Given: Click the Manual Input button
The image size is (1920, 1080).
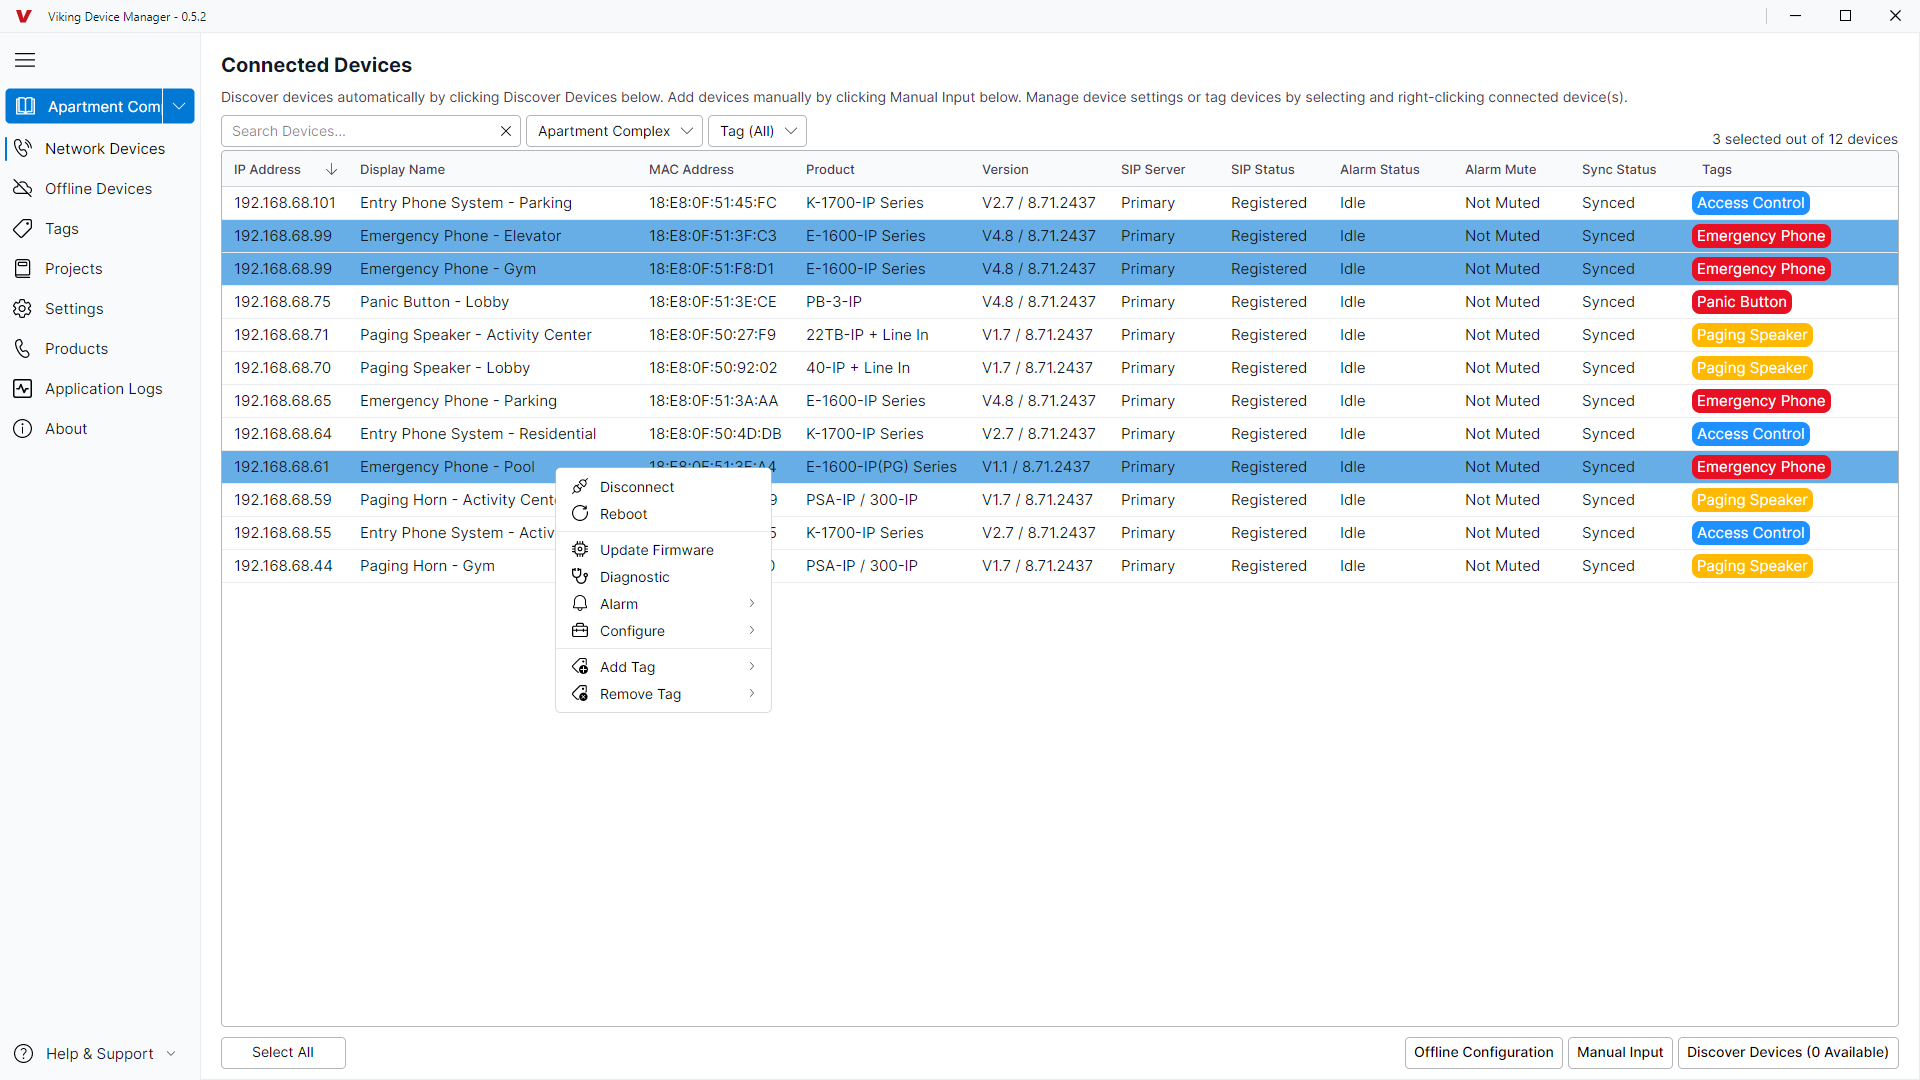Looking at the screenshot, I should pyautogui.click(x=1619, y=1052).
